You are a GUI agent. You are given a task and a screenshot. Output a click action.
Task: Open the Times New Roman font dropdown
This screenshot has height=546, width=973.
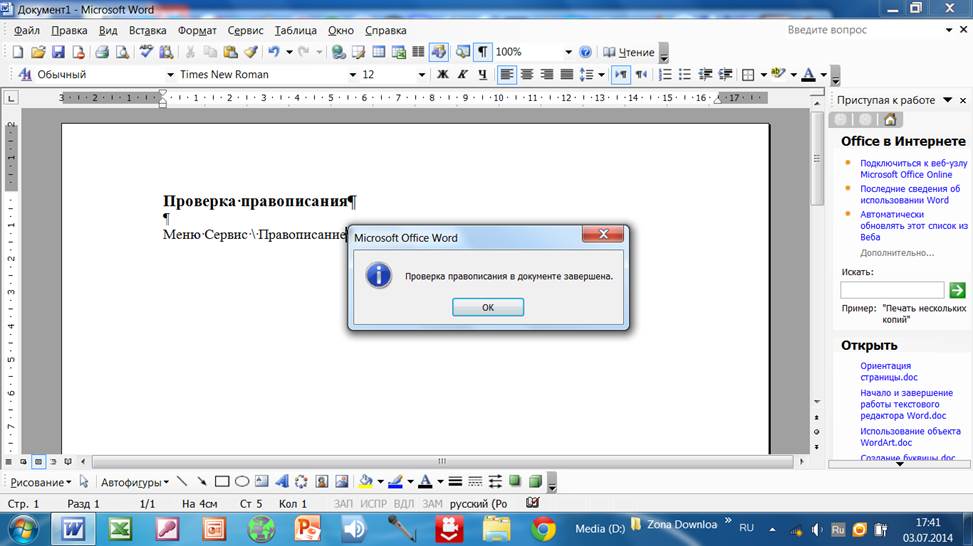(x=352, y=74)
